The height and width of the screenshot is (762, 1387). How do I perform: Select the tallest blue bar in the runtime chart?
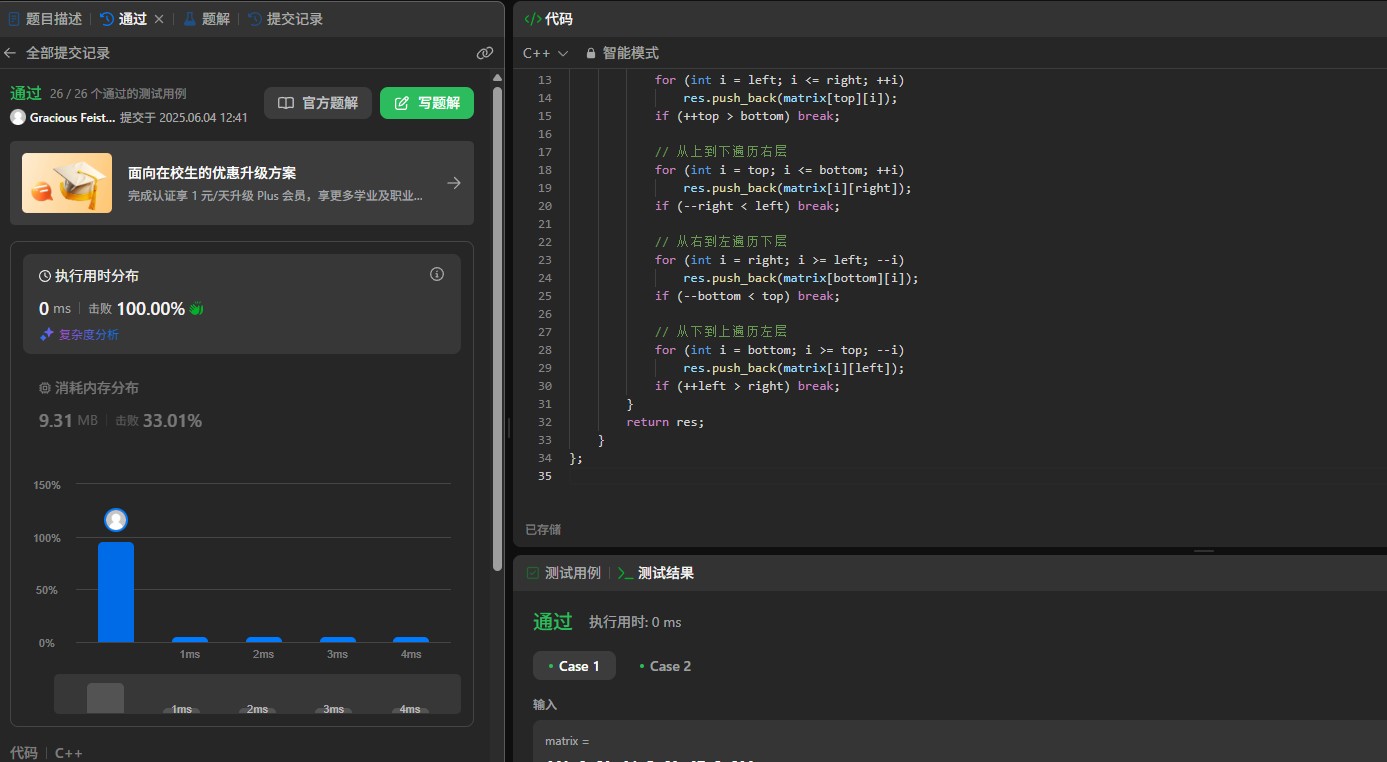coord(116,592)
